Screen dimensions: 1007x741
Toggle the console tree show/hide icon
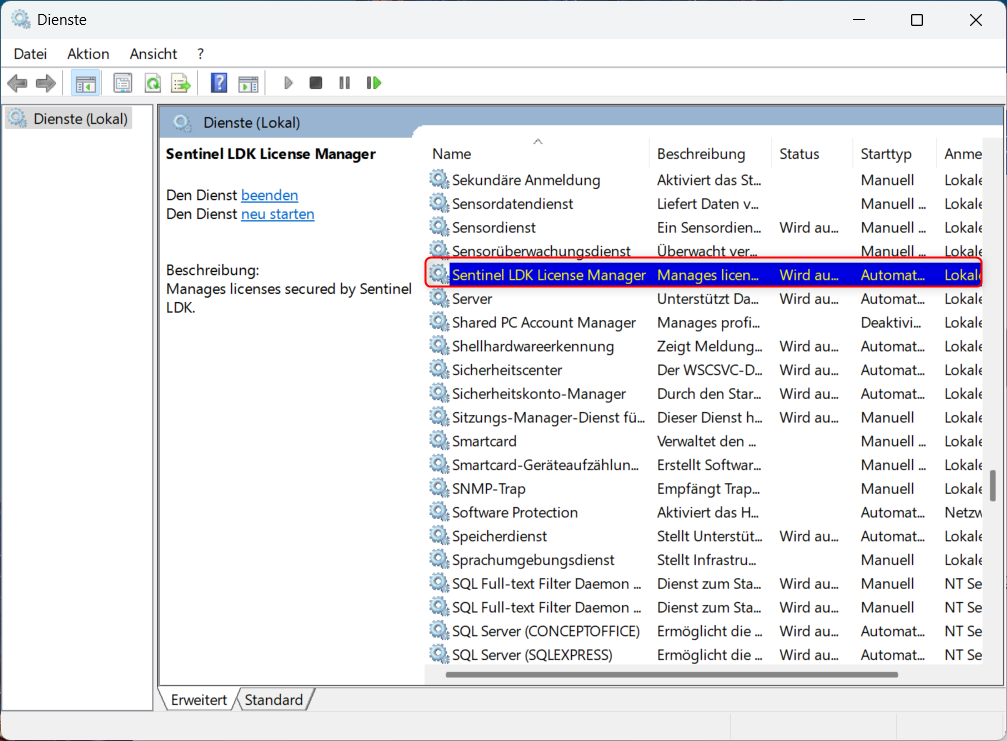click(85, 83)
